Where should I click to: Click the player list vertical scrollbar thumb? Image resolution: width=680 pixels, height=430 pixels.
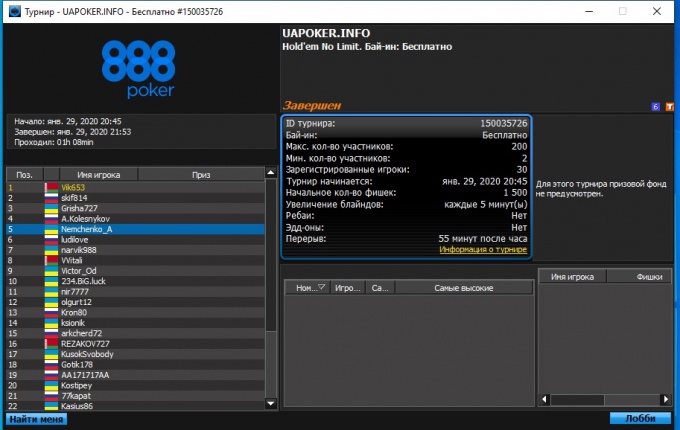click(x=271, y=256)
